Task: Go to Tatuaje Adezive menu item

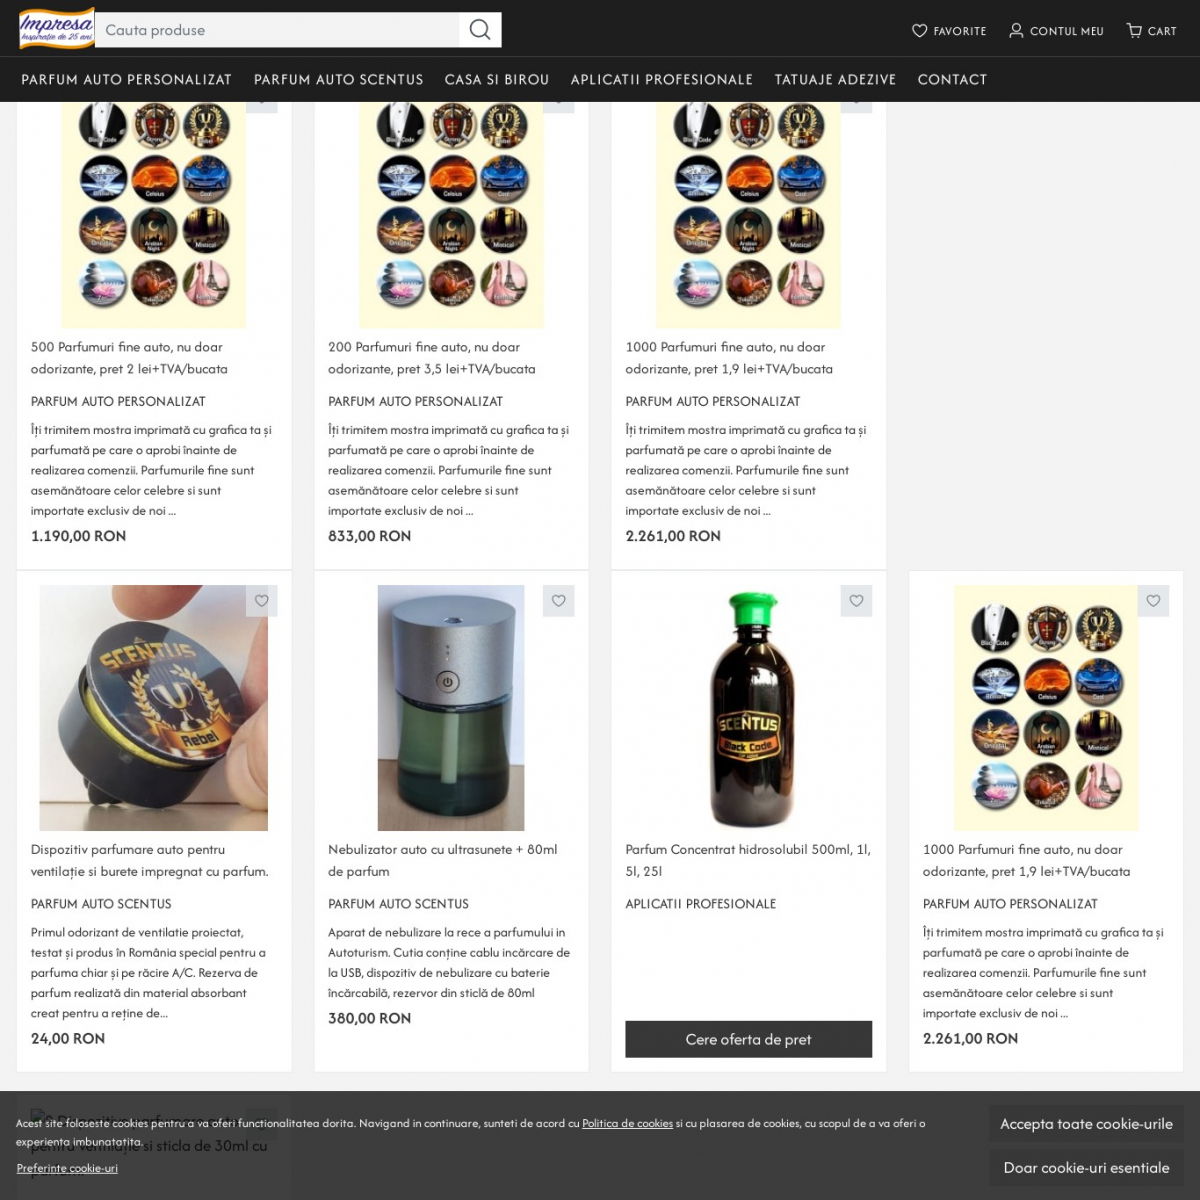Action: click(x=835, y=80)
